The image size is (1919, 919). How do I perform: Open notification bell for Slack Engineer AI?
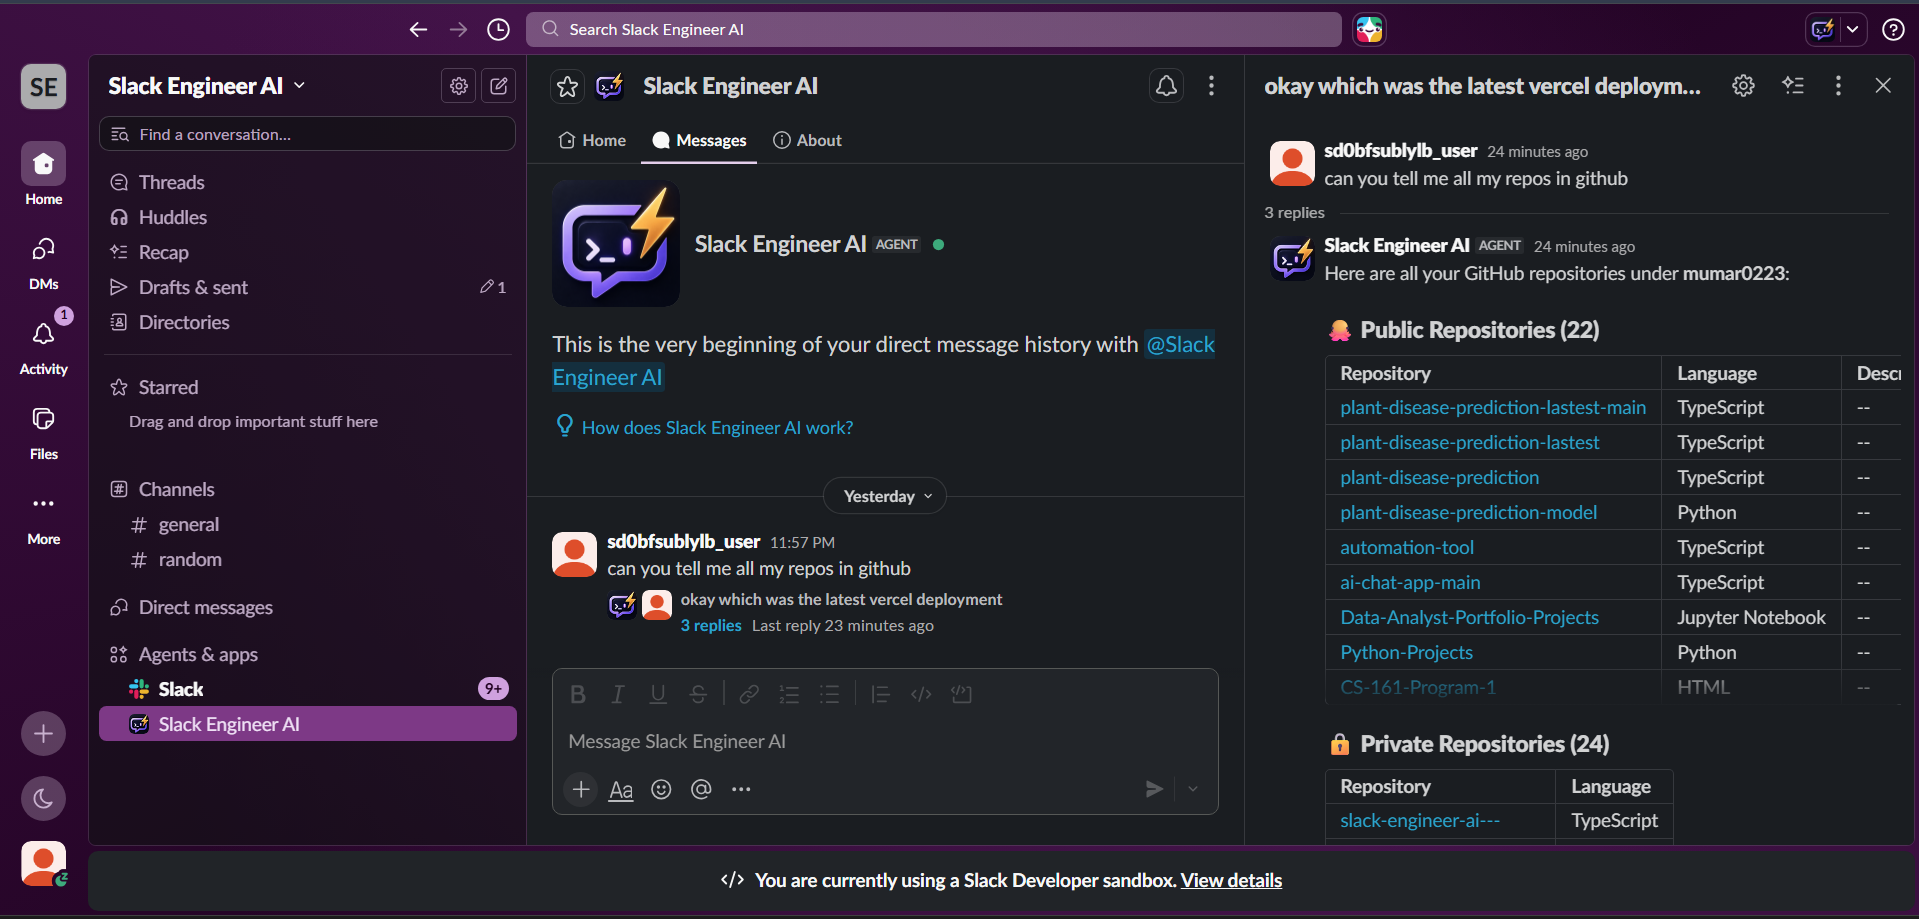click(x=1167, y=86)
